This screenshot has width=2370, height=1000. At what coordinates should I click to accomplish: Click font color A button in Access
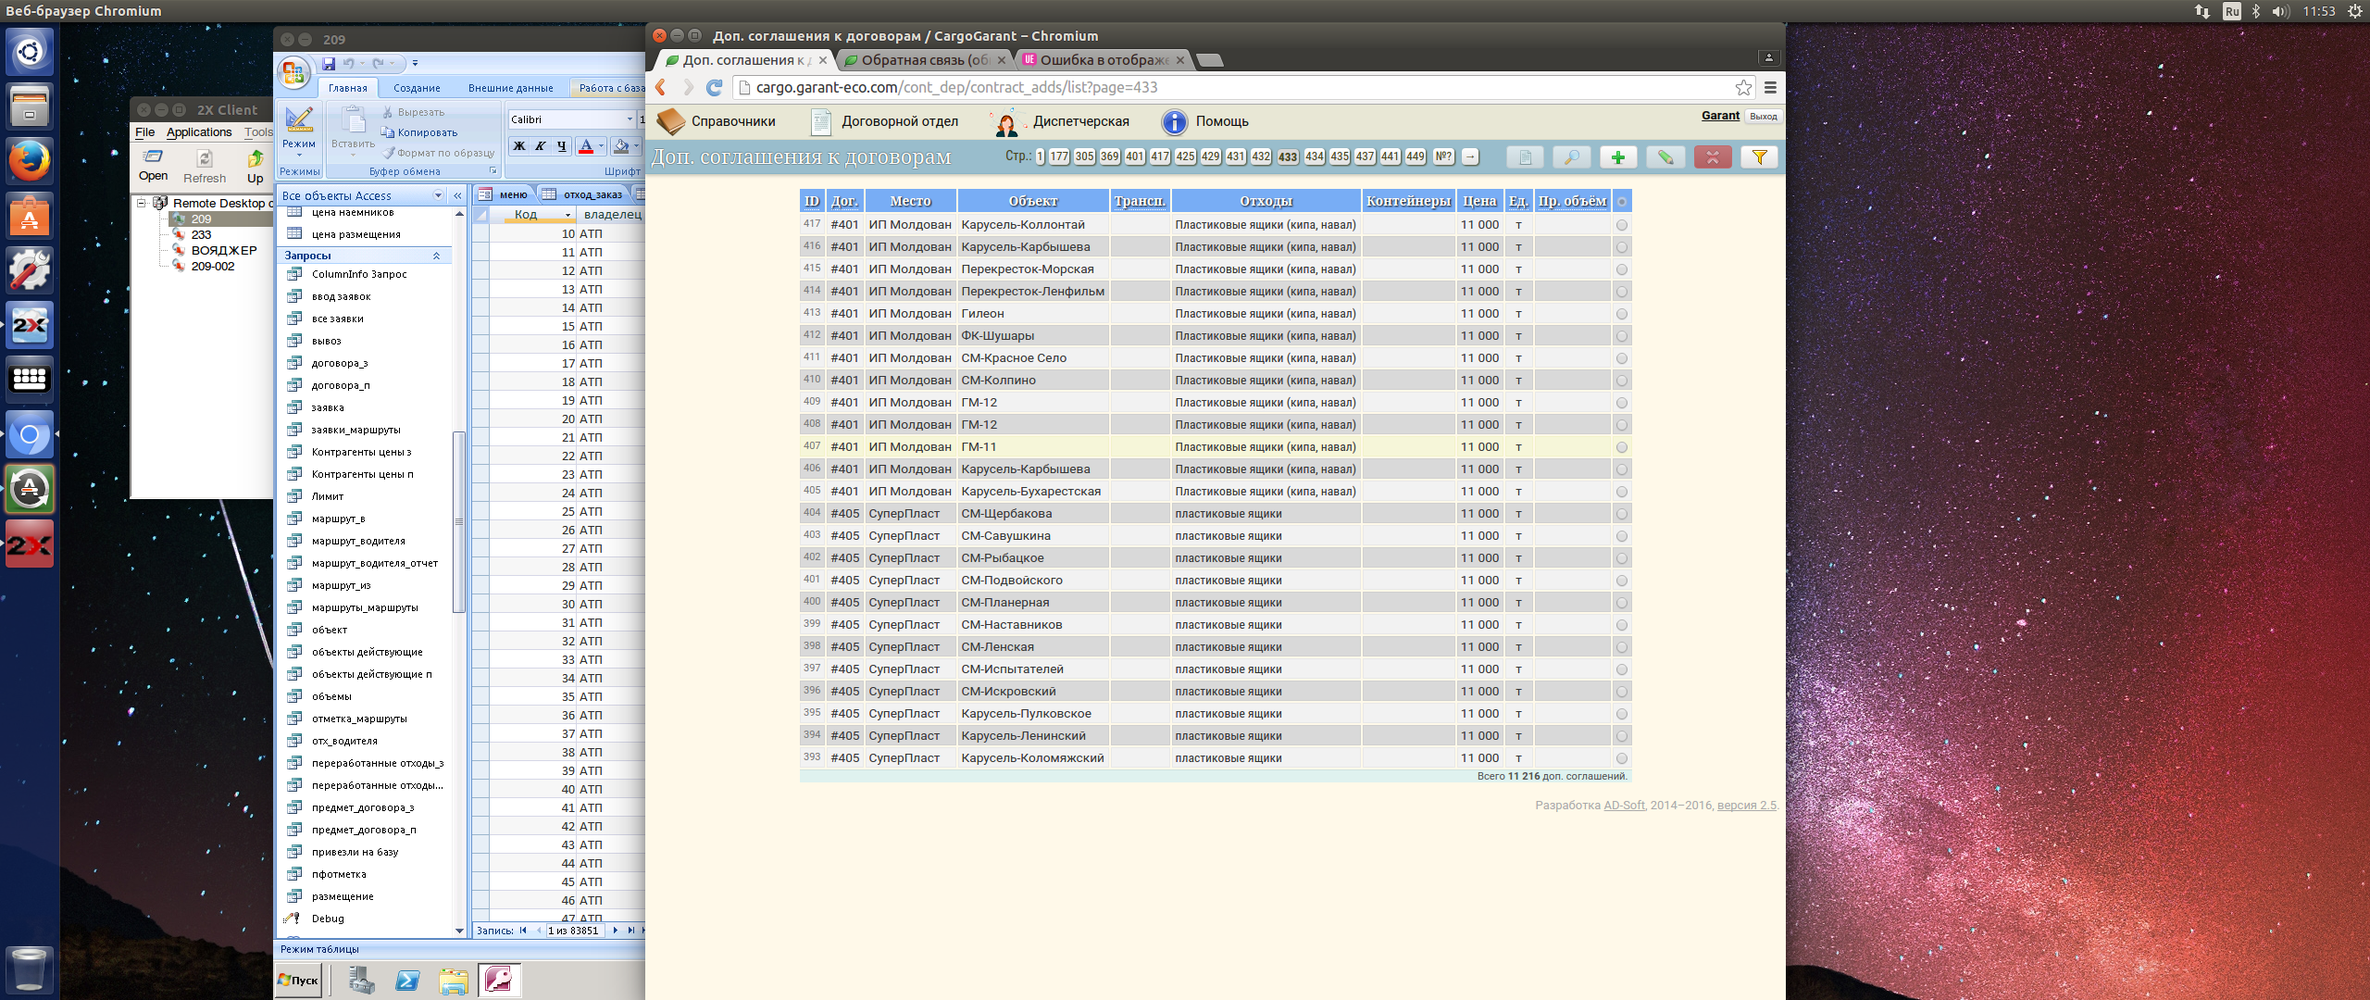(586, 146)
